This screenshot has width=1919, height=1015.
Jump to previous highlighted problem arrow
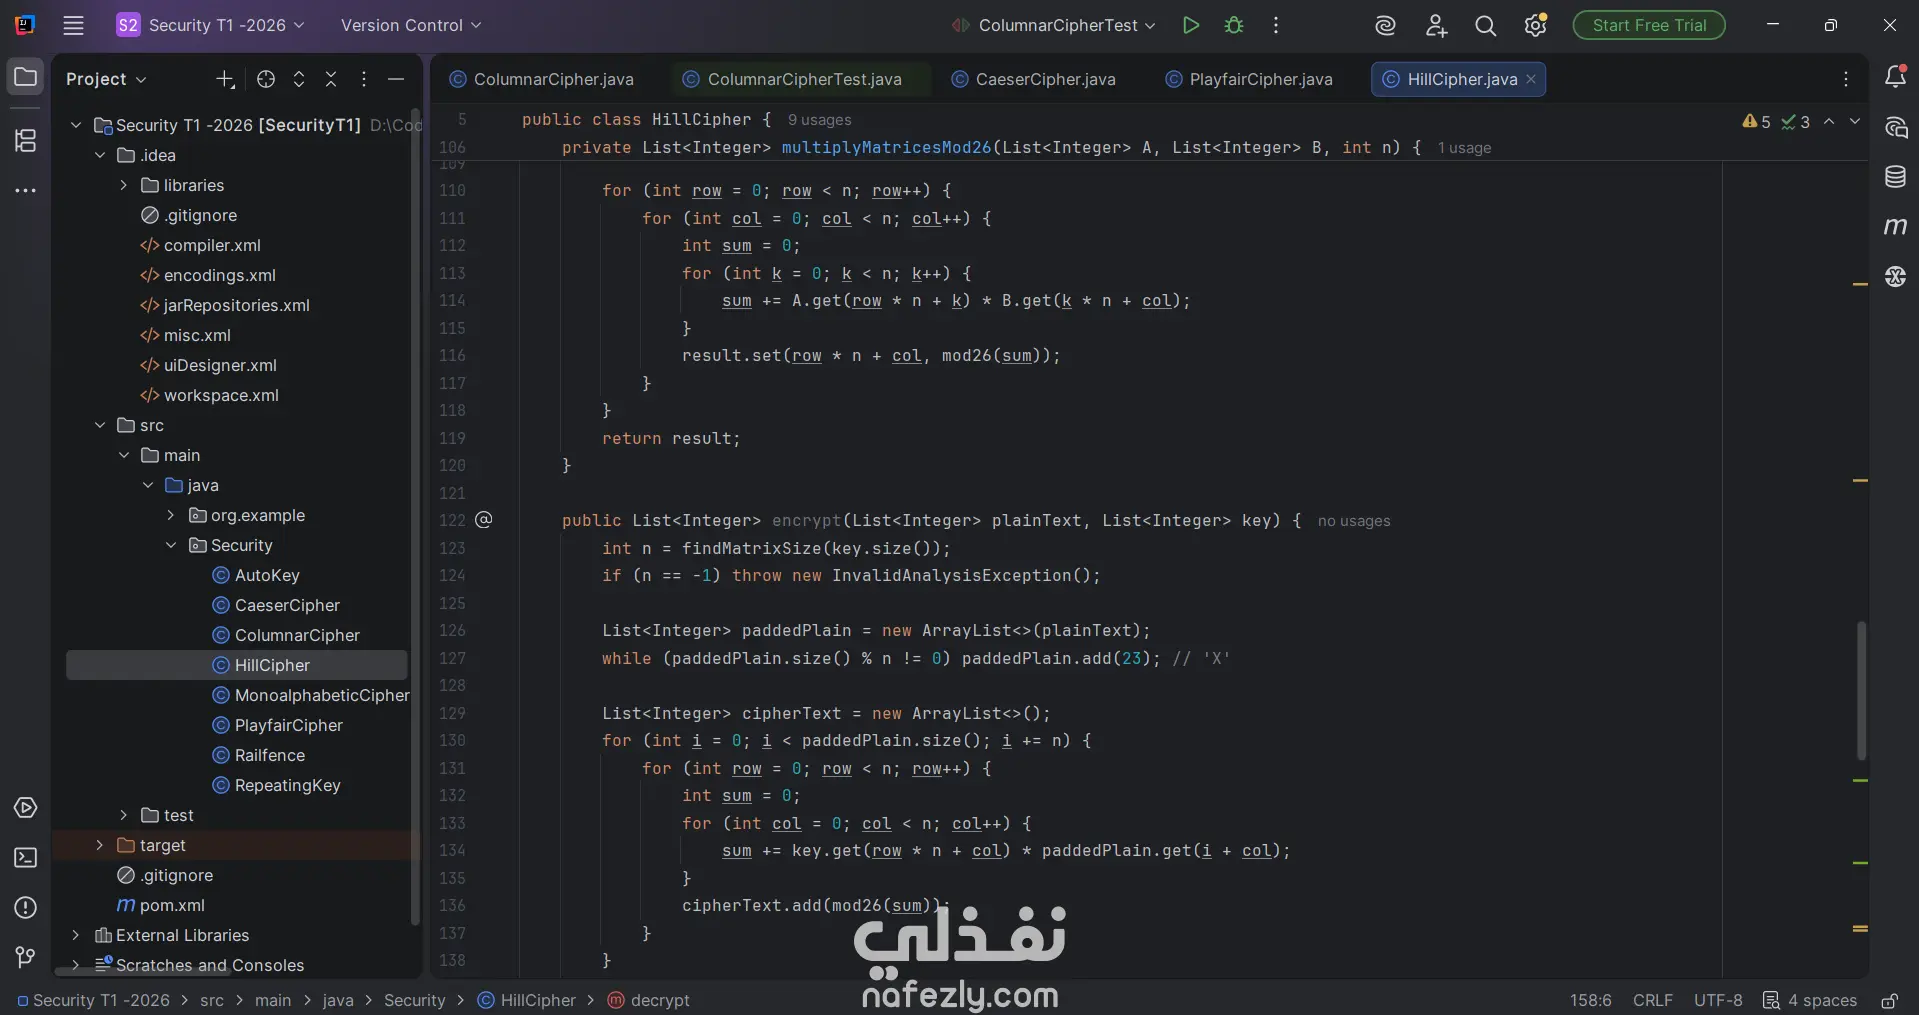coord(1829,121)
